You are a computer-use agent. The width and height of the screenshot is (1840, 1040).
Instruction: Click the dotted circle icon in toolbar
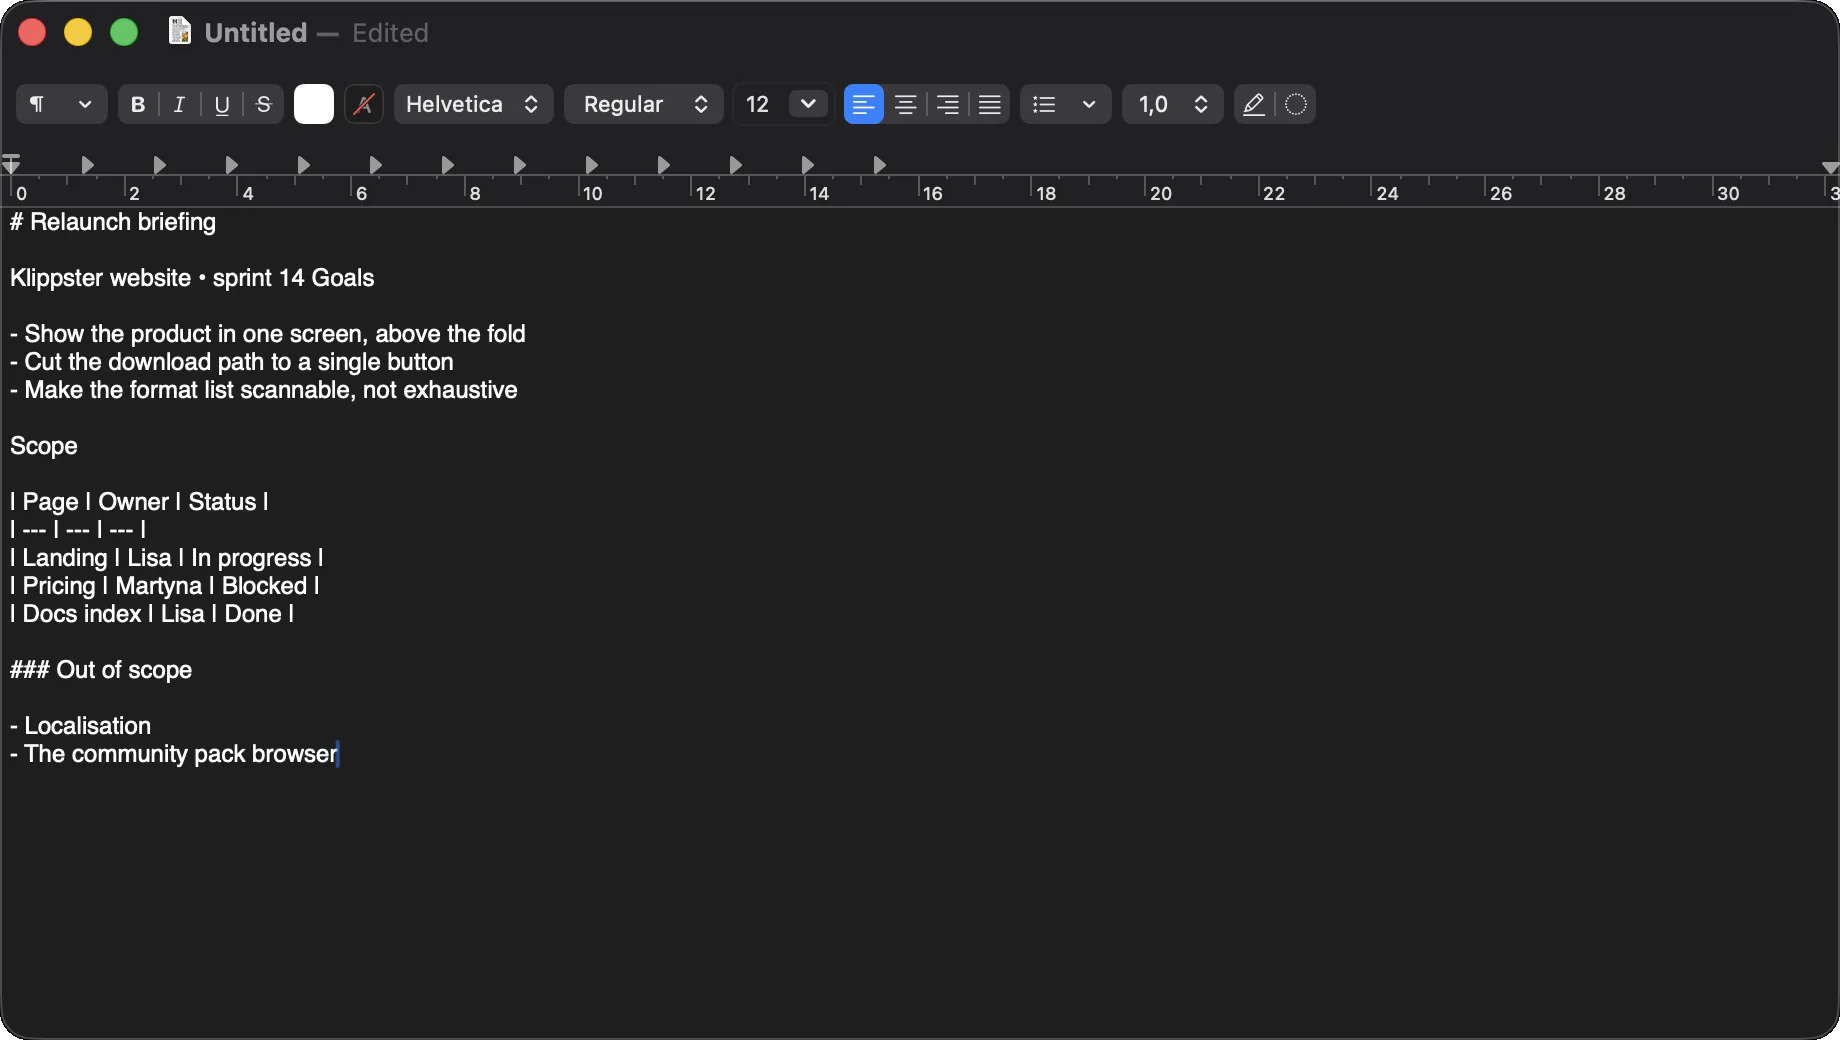tap(1296, 104)
